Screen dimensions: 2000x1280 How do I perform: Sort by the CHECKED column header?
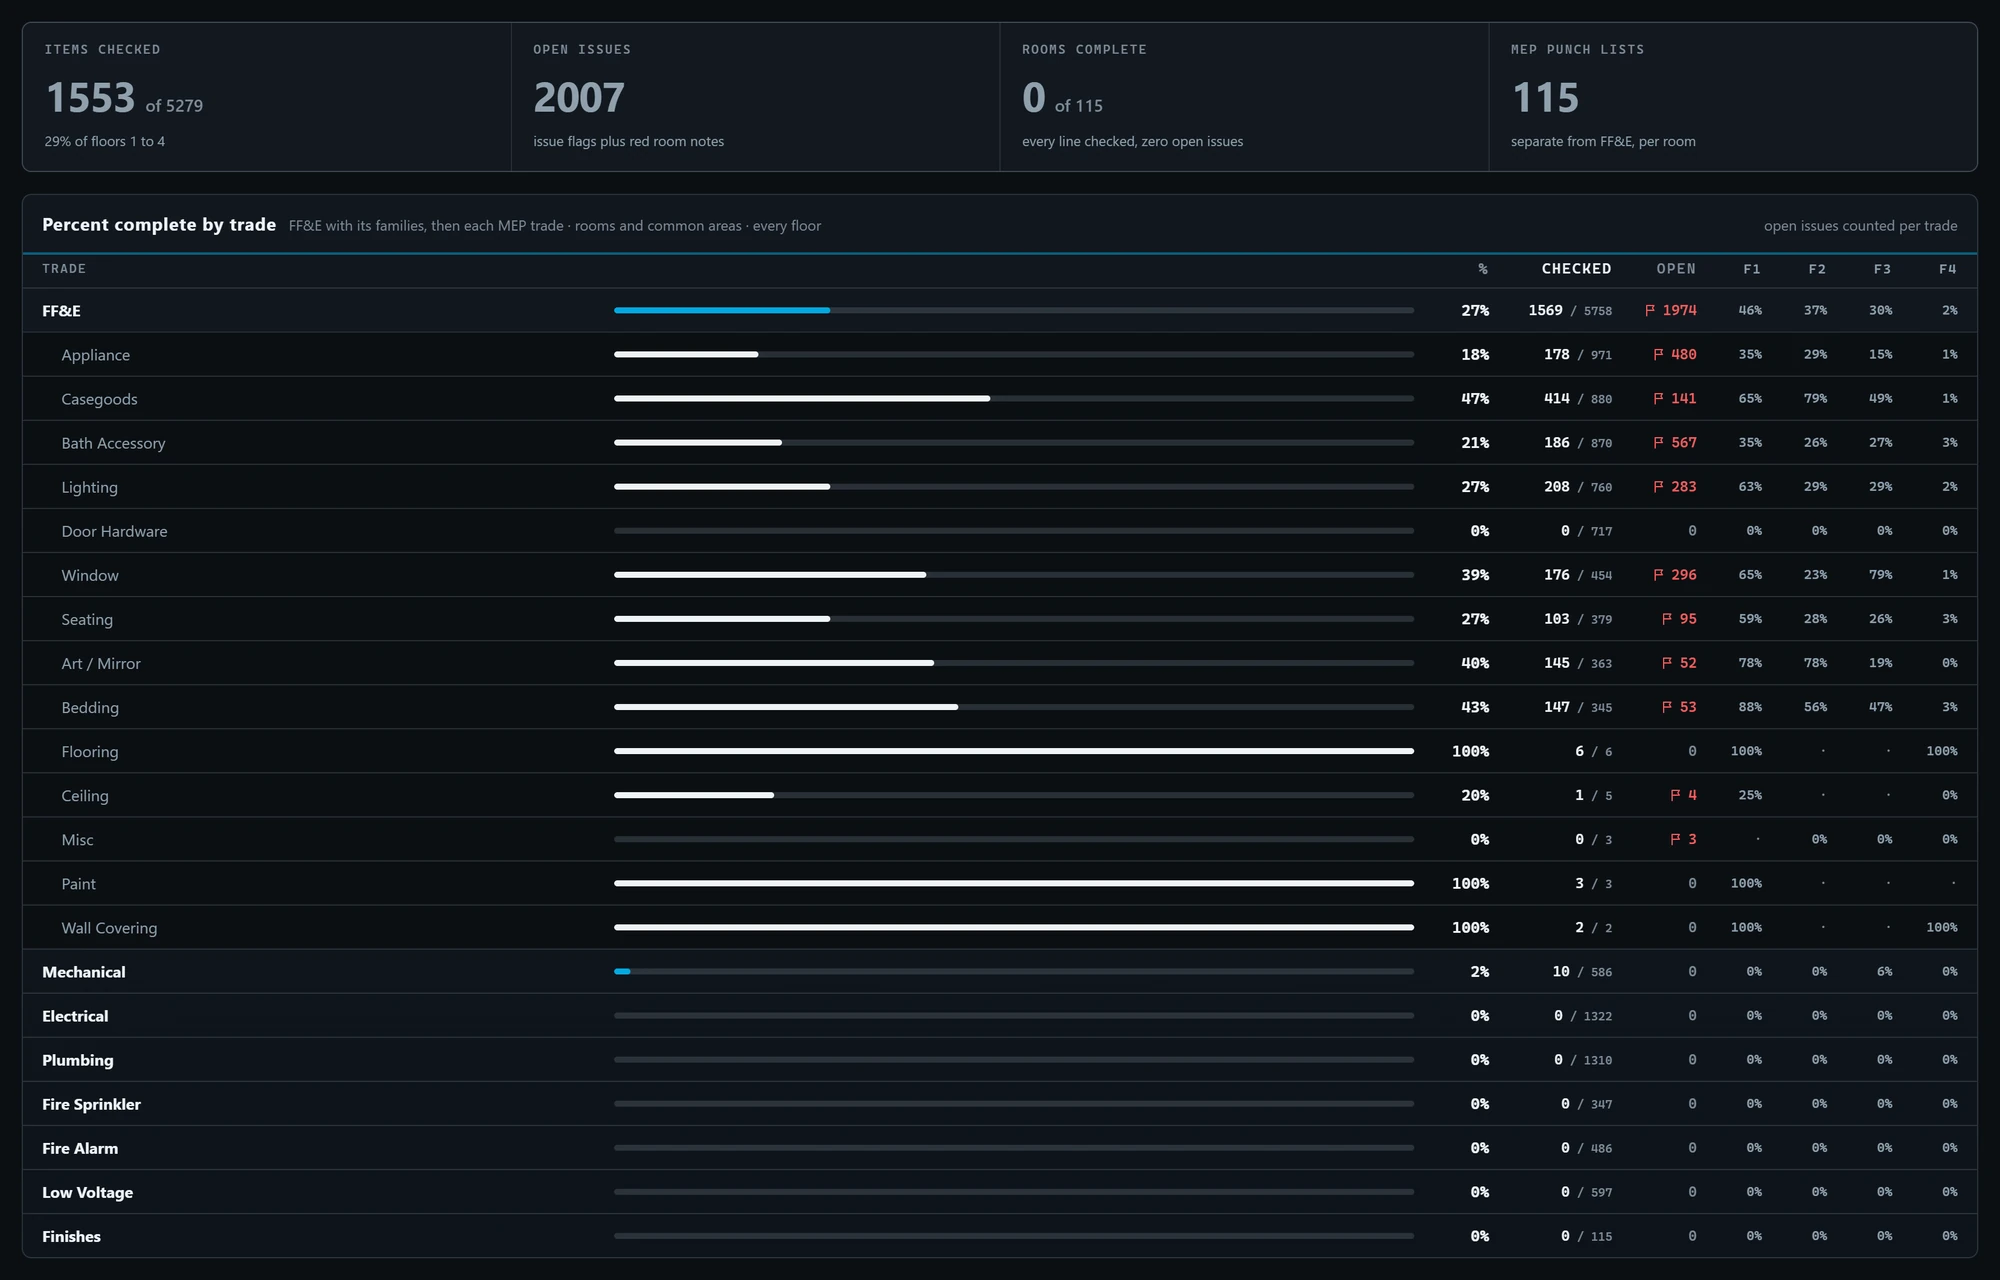click(1576, 269)
